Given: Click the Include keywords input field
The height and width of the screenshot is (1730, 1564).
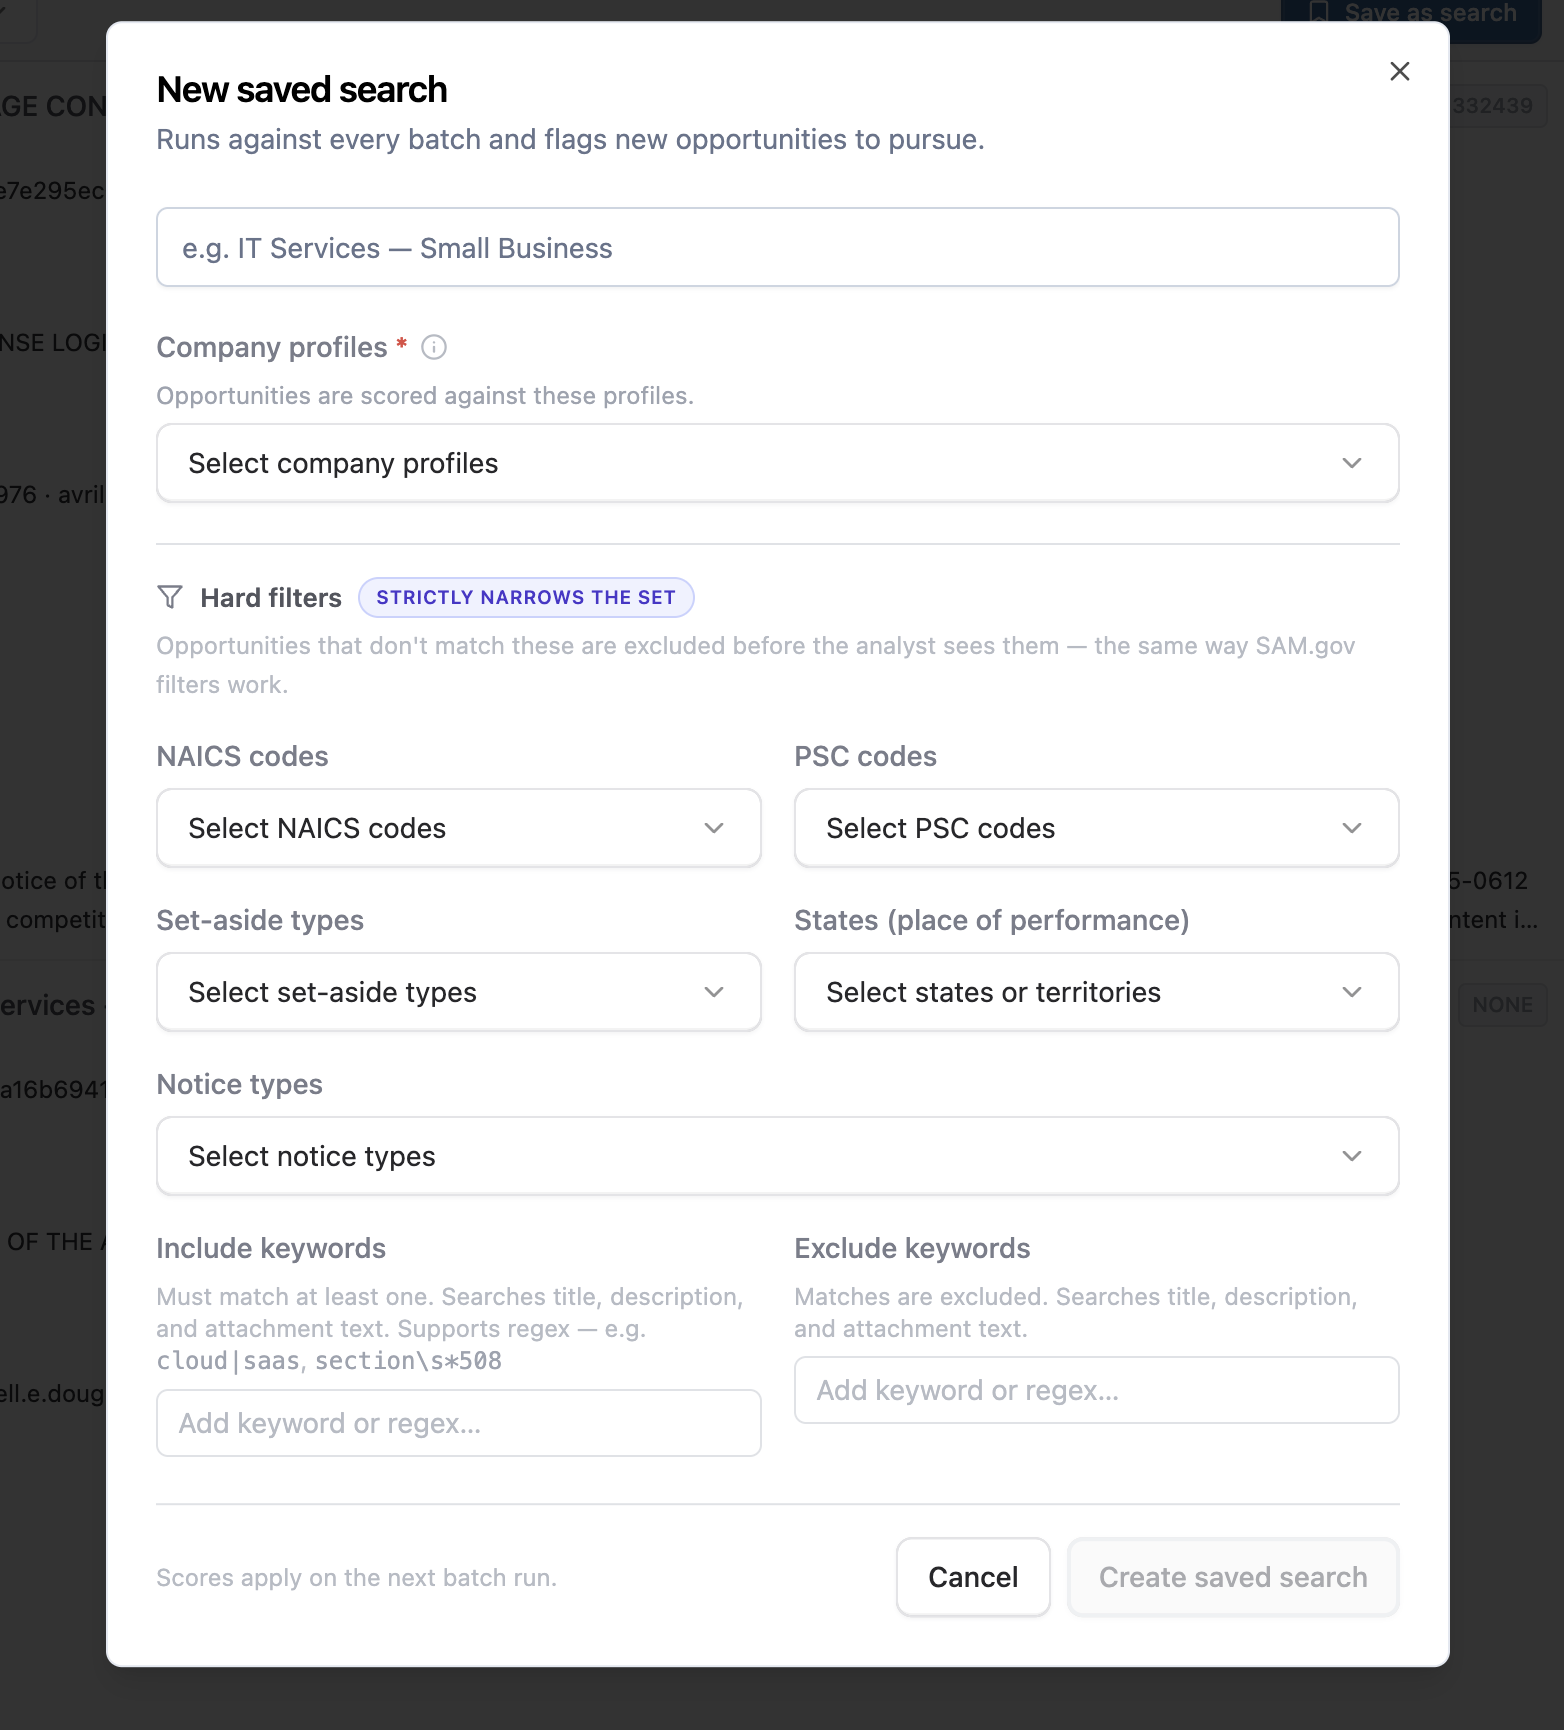Looking at the screenshot, I should (458, 1423).
